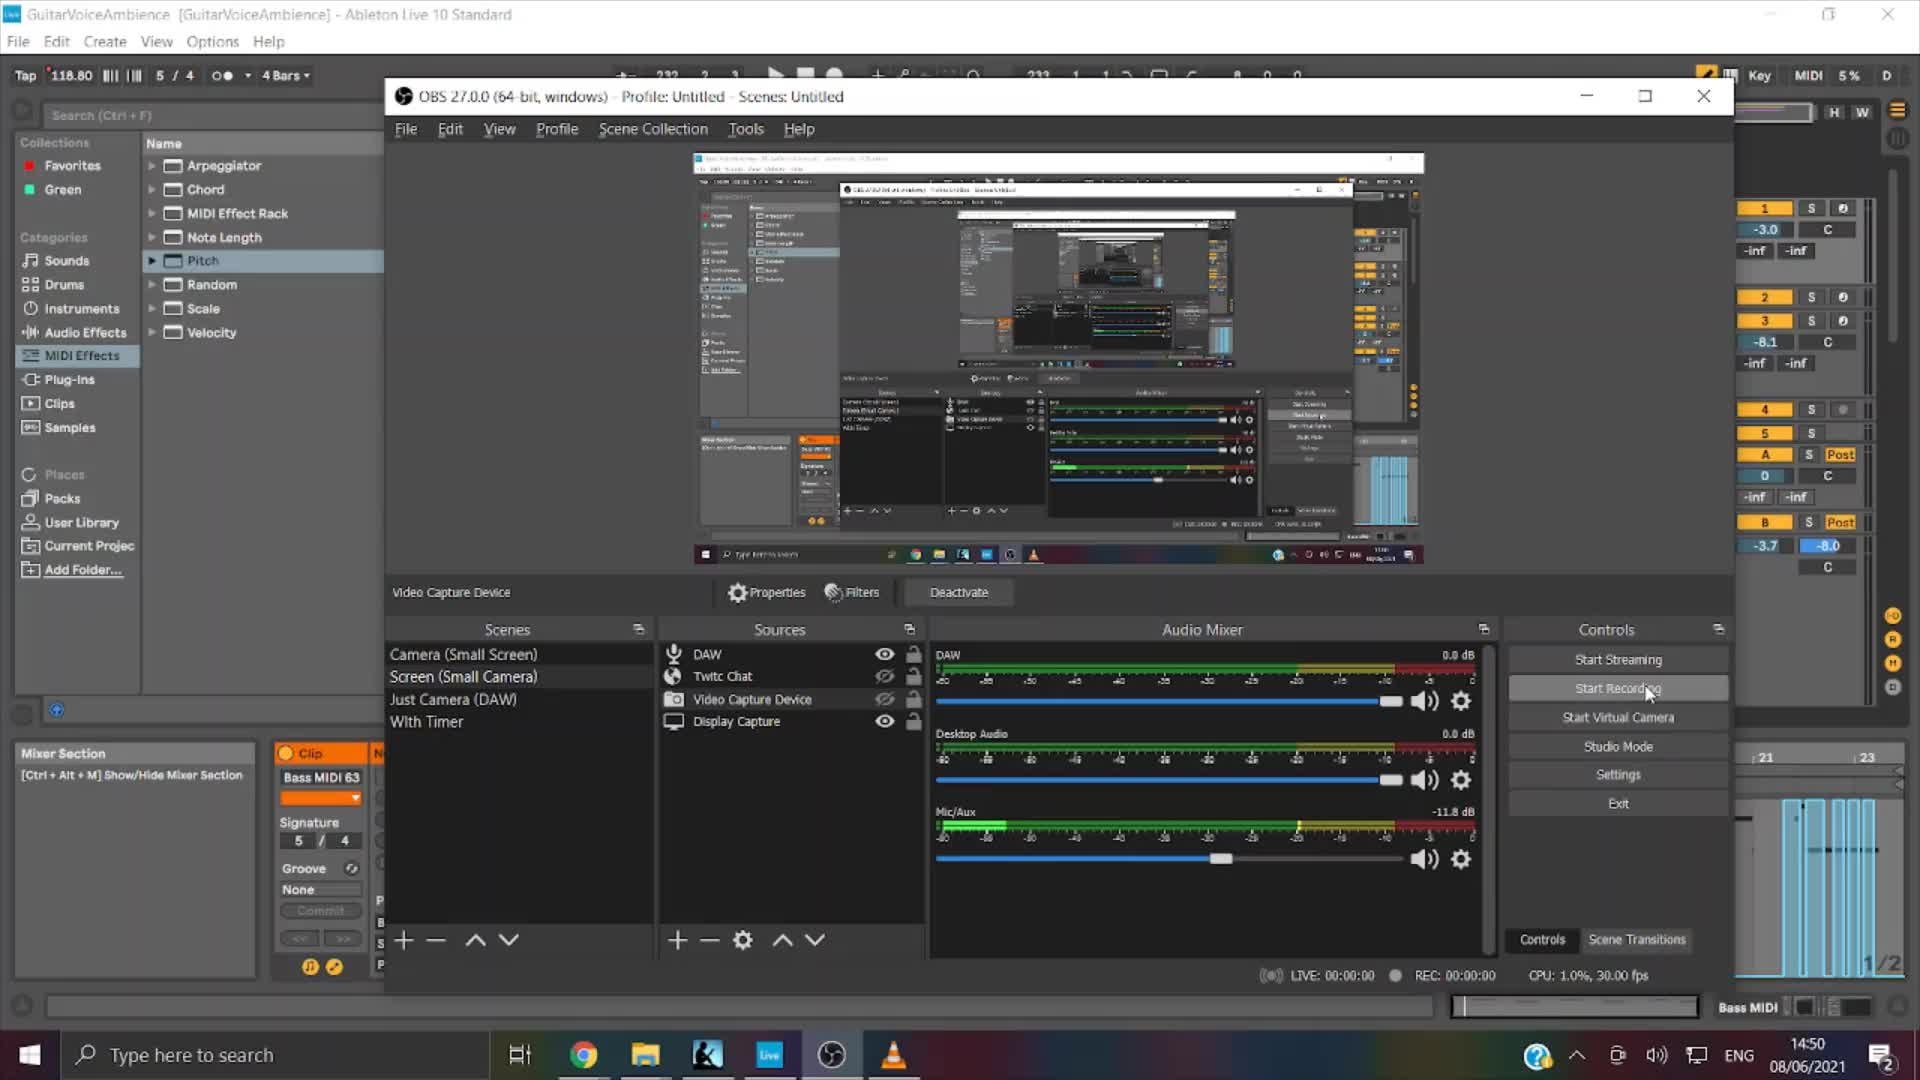The width and height of the screenshot is (1920, 1080).
Task: Open the OBS Tools menu
Action: pos(746,129)
